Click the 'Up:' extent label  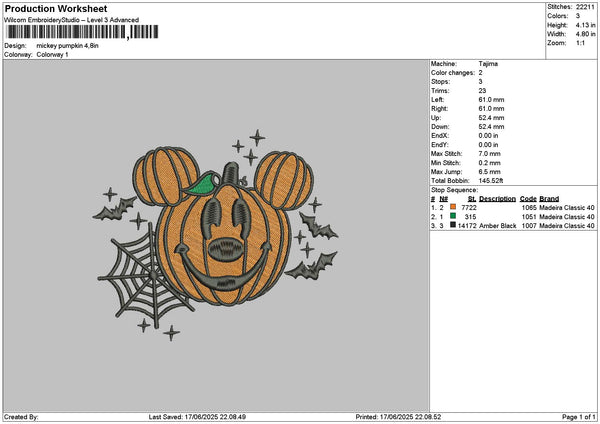click(x=436, y=118)
